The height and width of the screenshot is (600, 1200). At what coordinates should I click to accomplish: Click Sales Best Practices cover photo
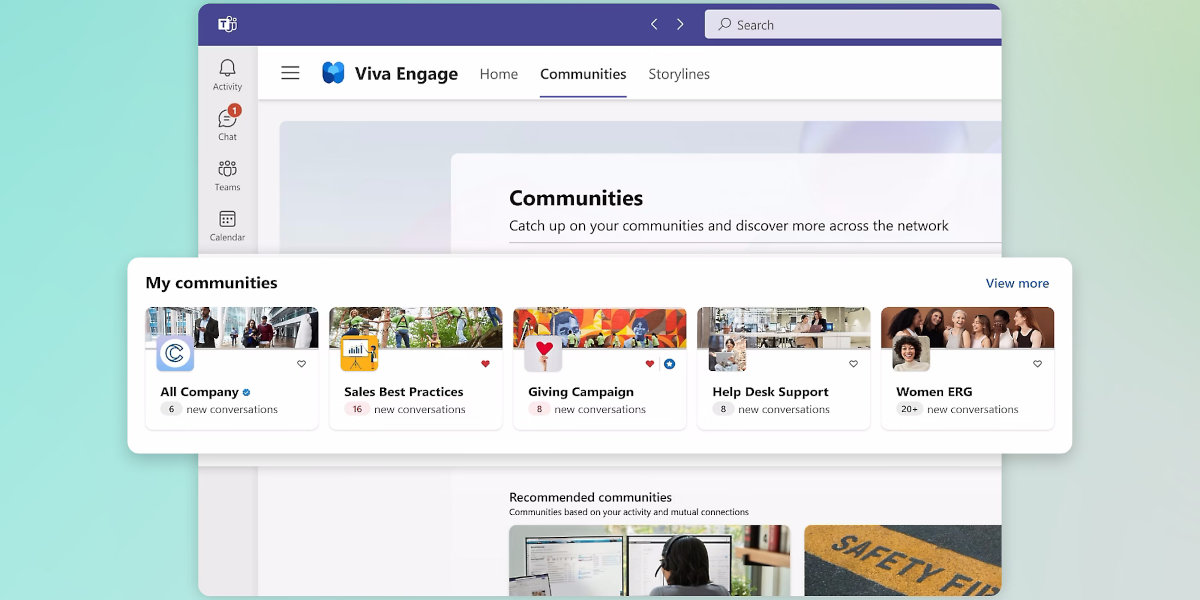point(416,327)
